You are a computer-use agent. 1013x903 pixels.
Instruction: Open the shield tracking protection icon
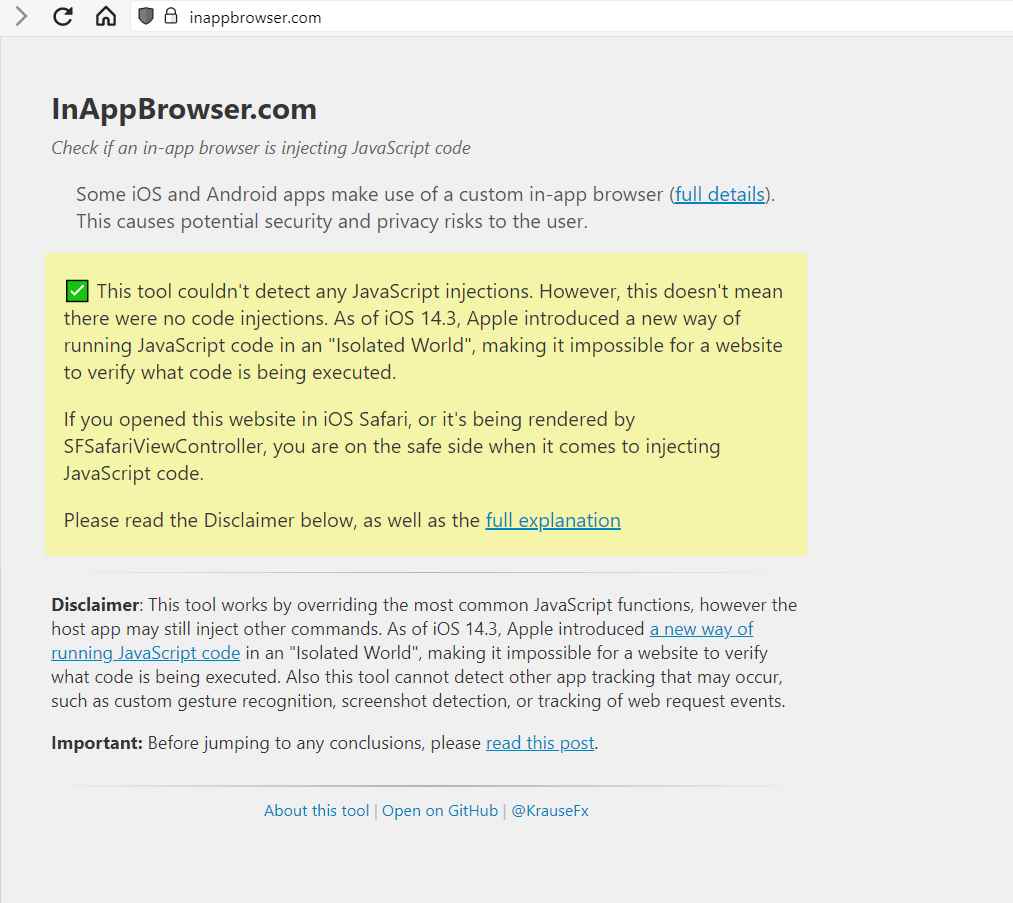click(146, 17)
